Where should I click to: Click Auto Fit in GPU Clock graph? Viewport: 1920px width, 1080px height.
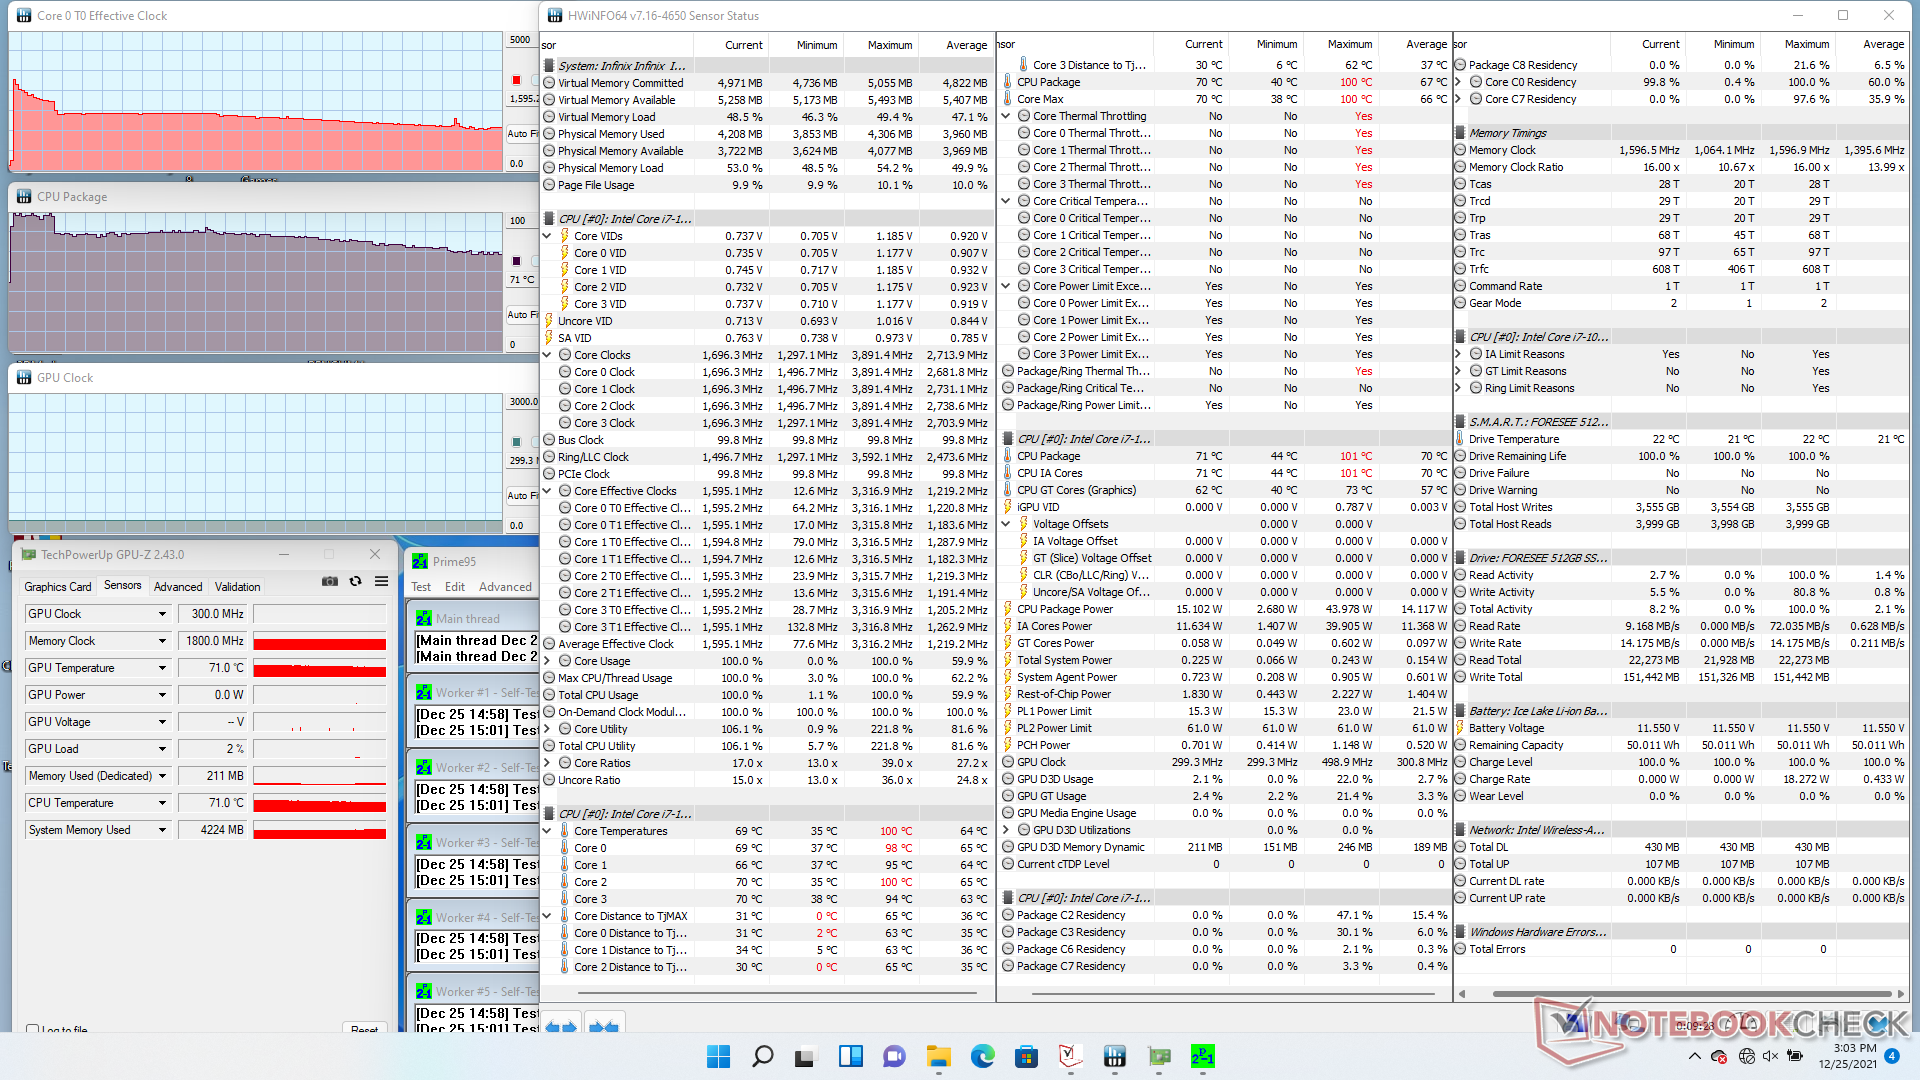[522, 495]
